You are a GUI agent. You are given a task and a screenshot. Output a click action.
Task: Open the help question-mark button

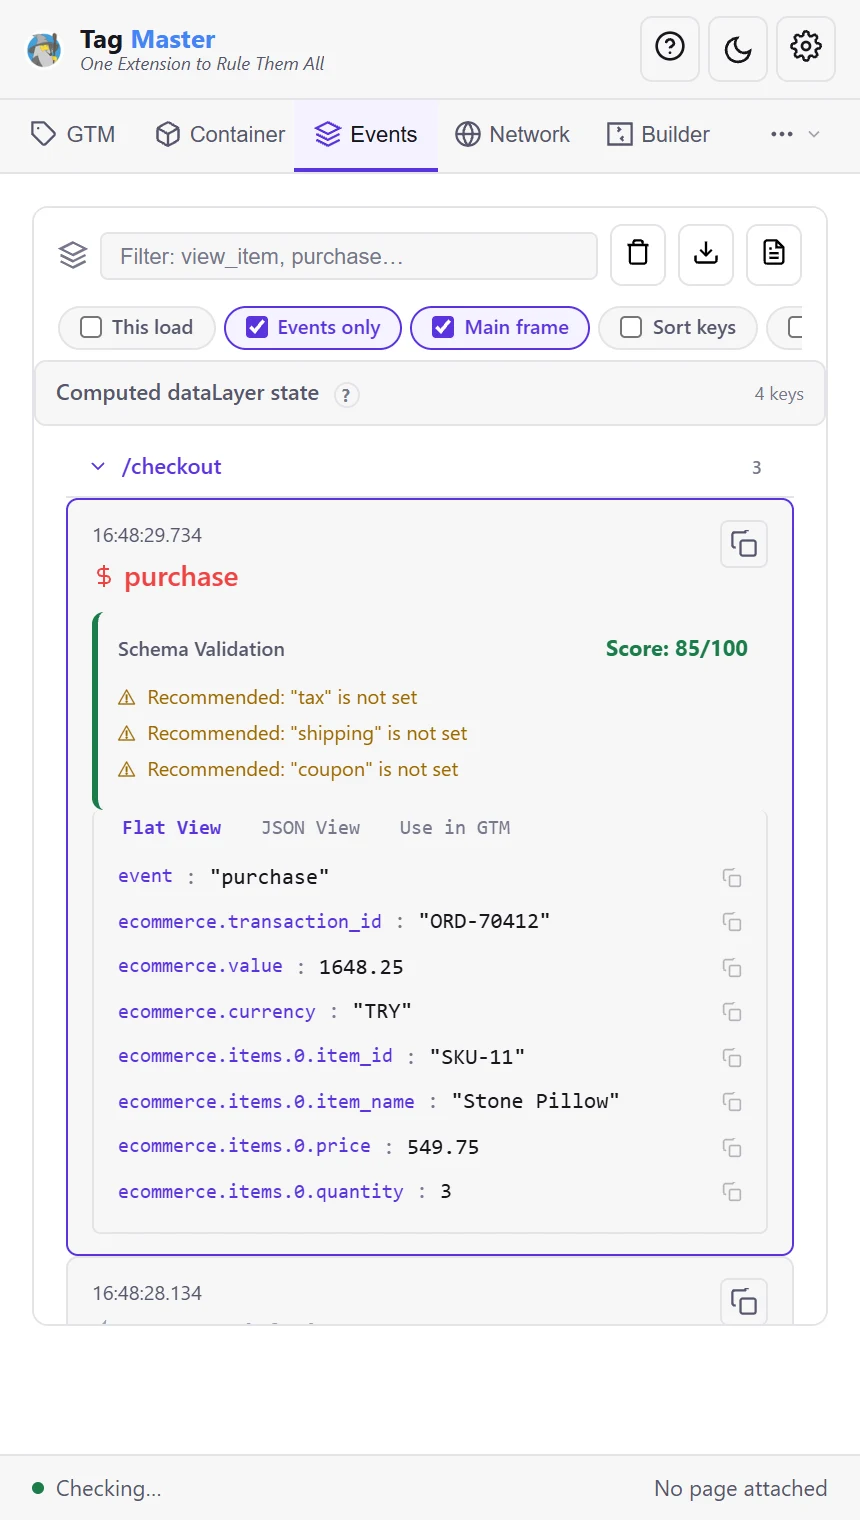click(670, 47)
